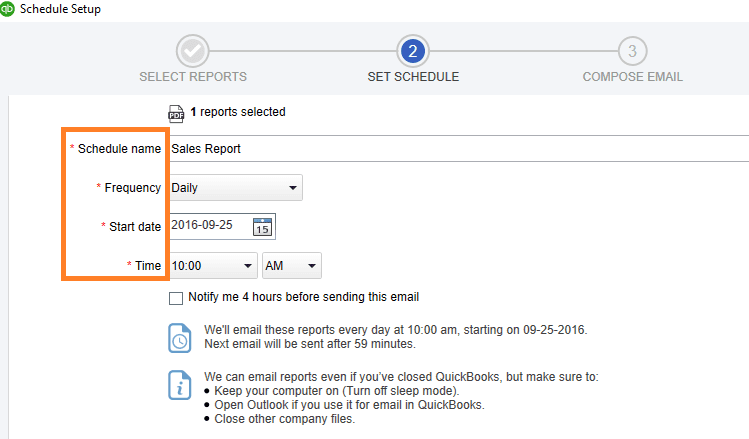Click the step 2 Set Schedule circle
This screenshot has height=439, width=749.
pos(413,51)
